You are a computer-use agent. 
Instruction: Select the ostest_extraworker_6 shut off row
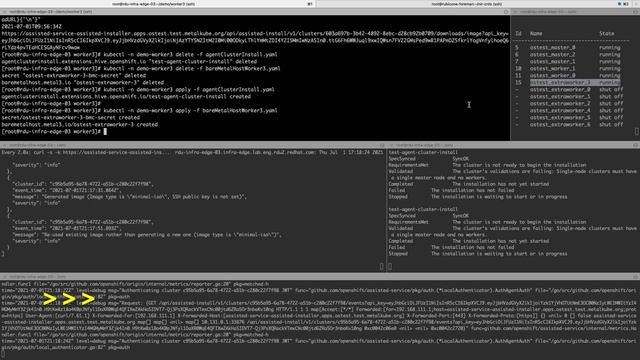click(x=569, y=124)
